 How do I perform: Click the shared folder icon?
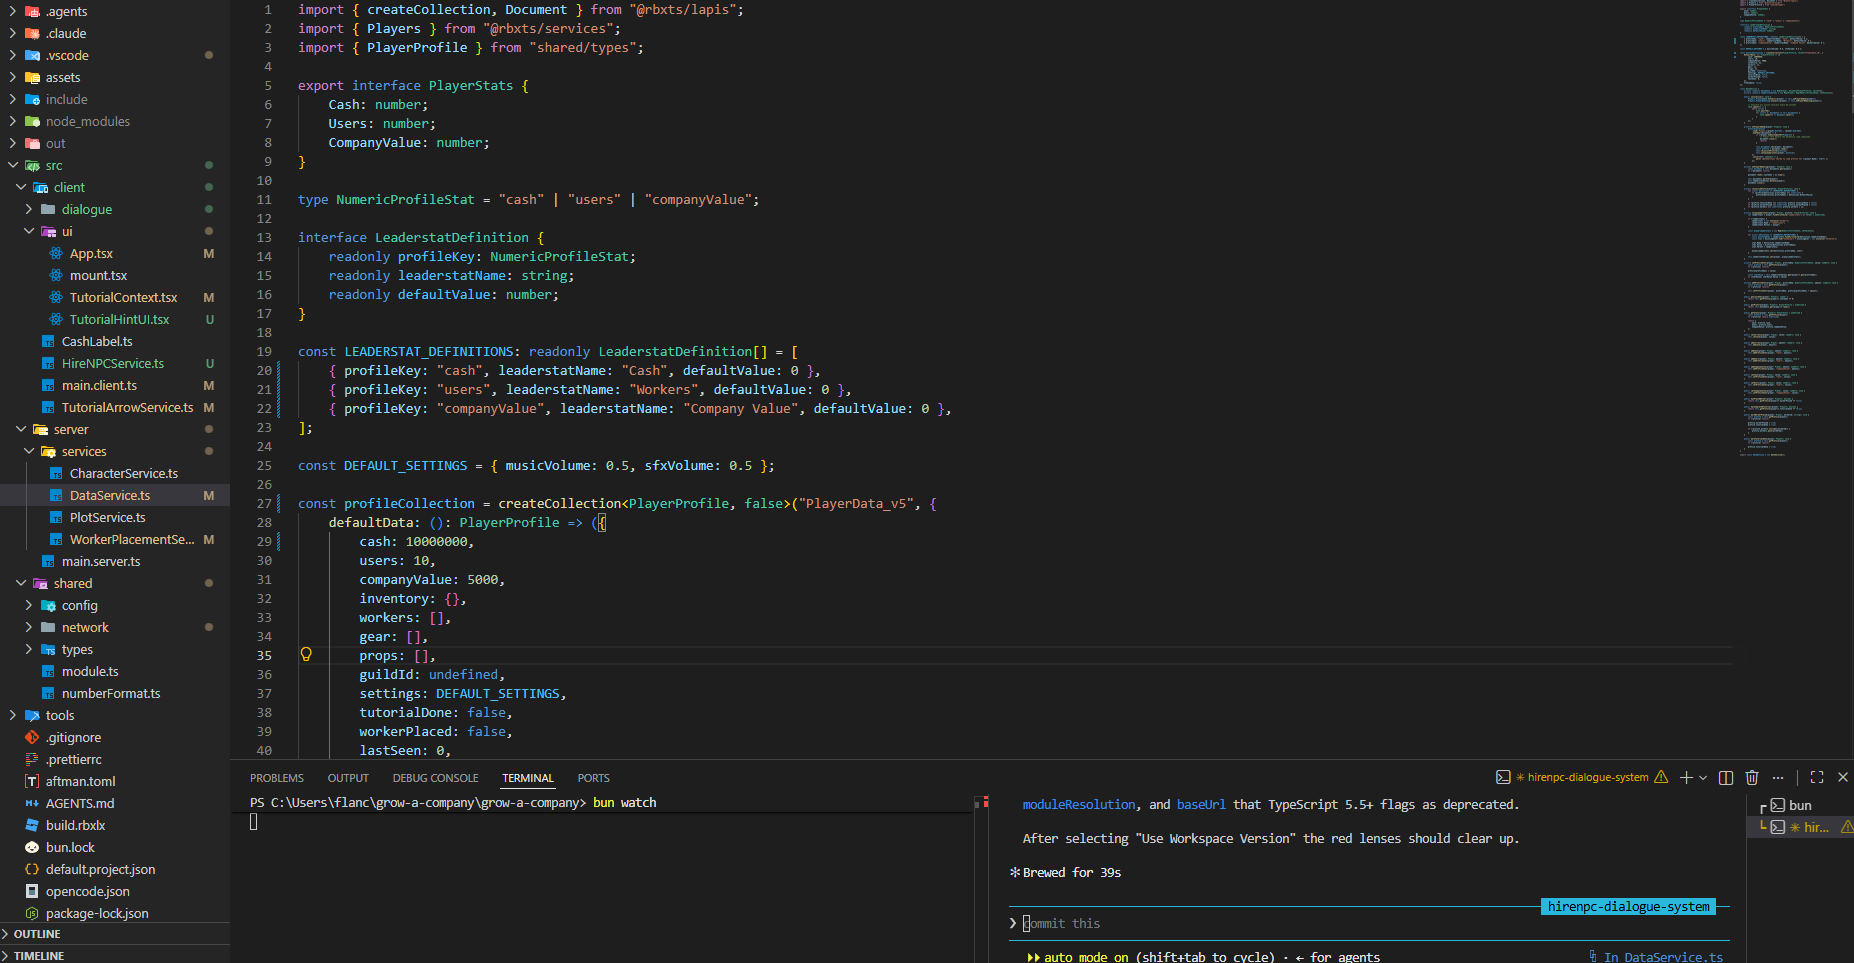point(40,583)
